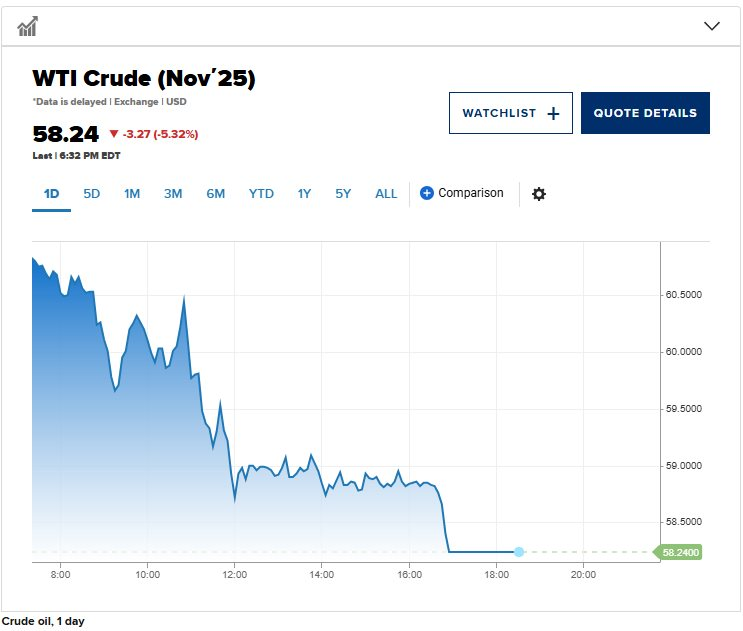Screen dimensions: 743x631
Task: Switch to the 5D range tab
Action: [91, 194]
